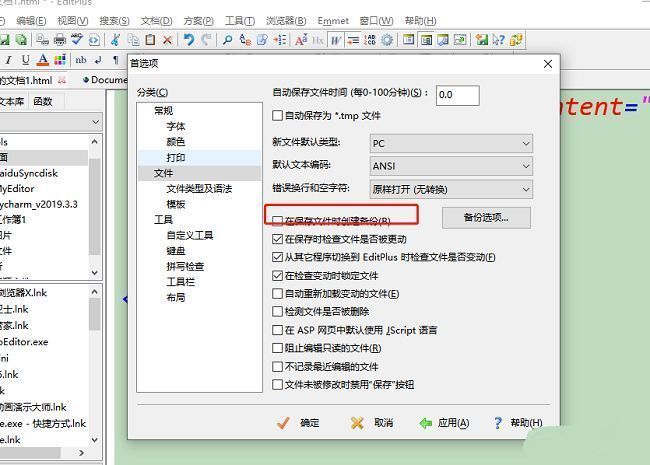Screen dimensions: 650x465
Task: Click the auto-save time input field
Action: click(x=458, y=95)
